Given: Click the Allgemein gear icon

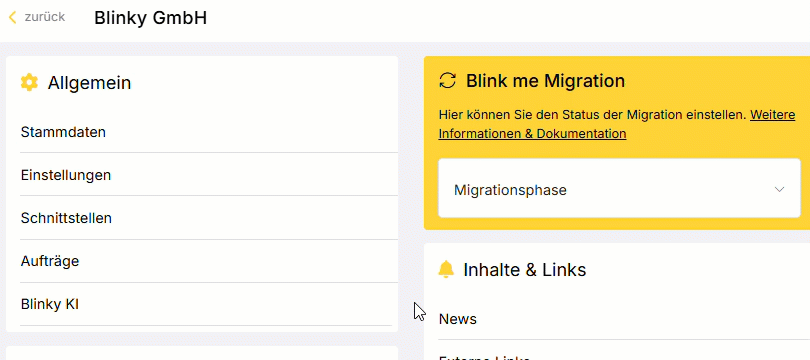Looking at the screenshot, I should pyautogui.click(x=29, y=83).
